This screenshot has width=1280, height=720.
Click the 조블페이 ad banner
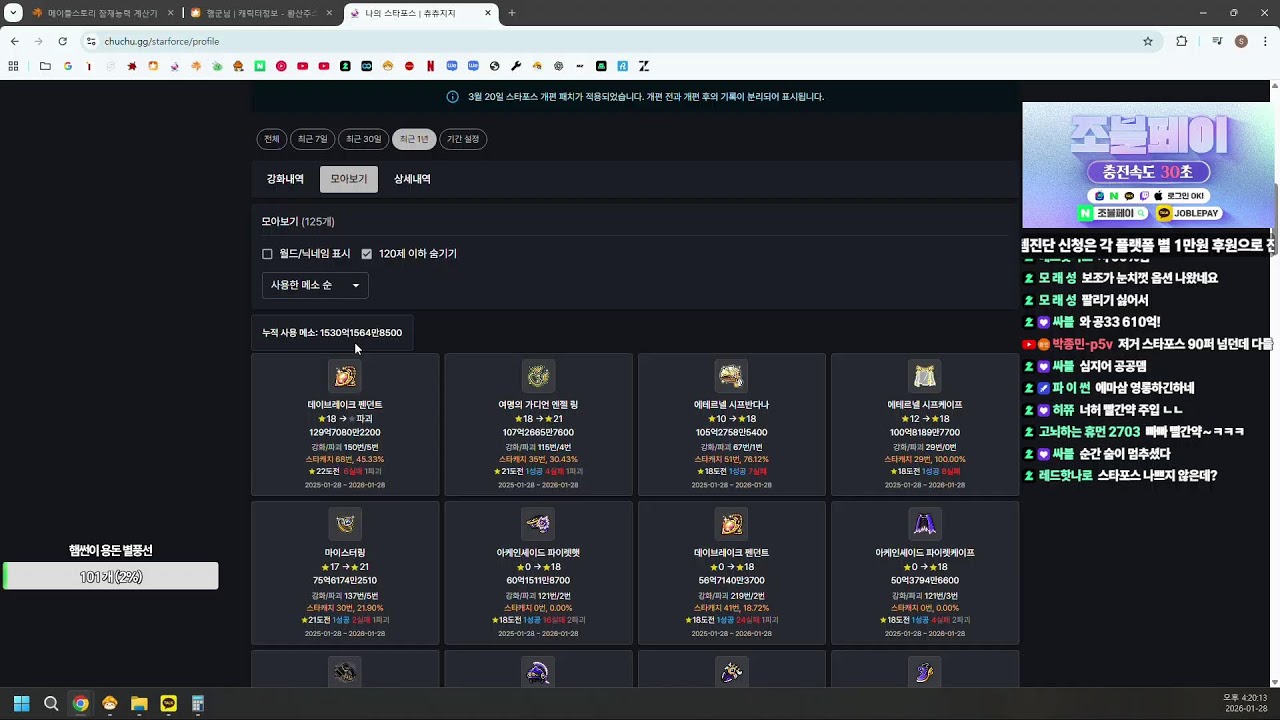[x=1148, y=165]
